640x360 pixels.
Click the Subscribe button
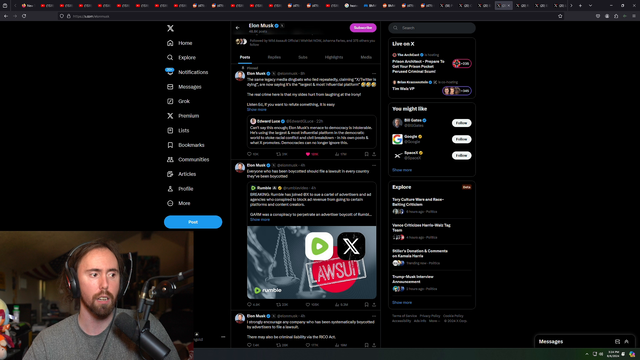[x=363, y=28]
